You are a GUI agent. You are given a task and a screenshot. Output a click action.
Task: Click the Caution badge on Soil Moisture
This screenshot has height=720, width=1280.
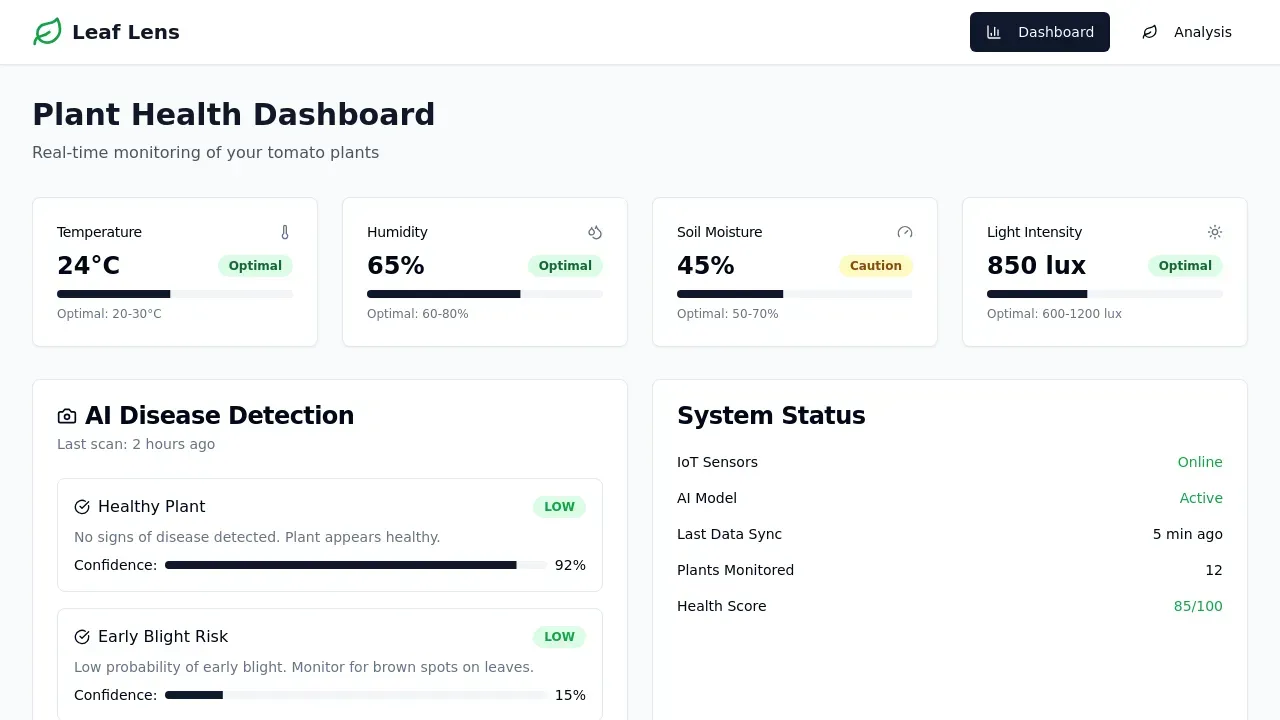click(x=875, y=266)
